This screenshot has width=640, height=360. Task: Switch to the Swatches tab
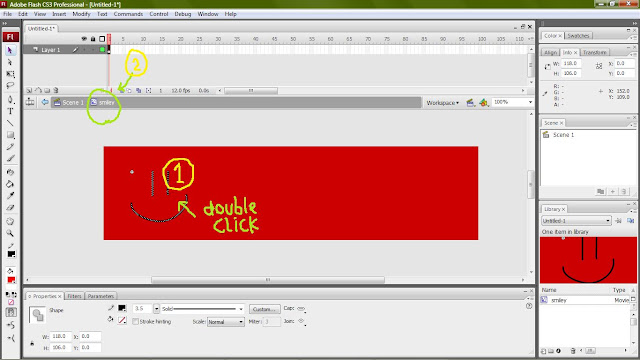tap(578, 36)
